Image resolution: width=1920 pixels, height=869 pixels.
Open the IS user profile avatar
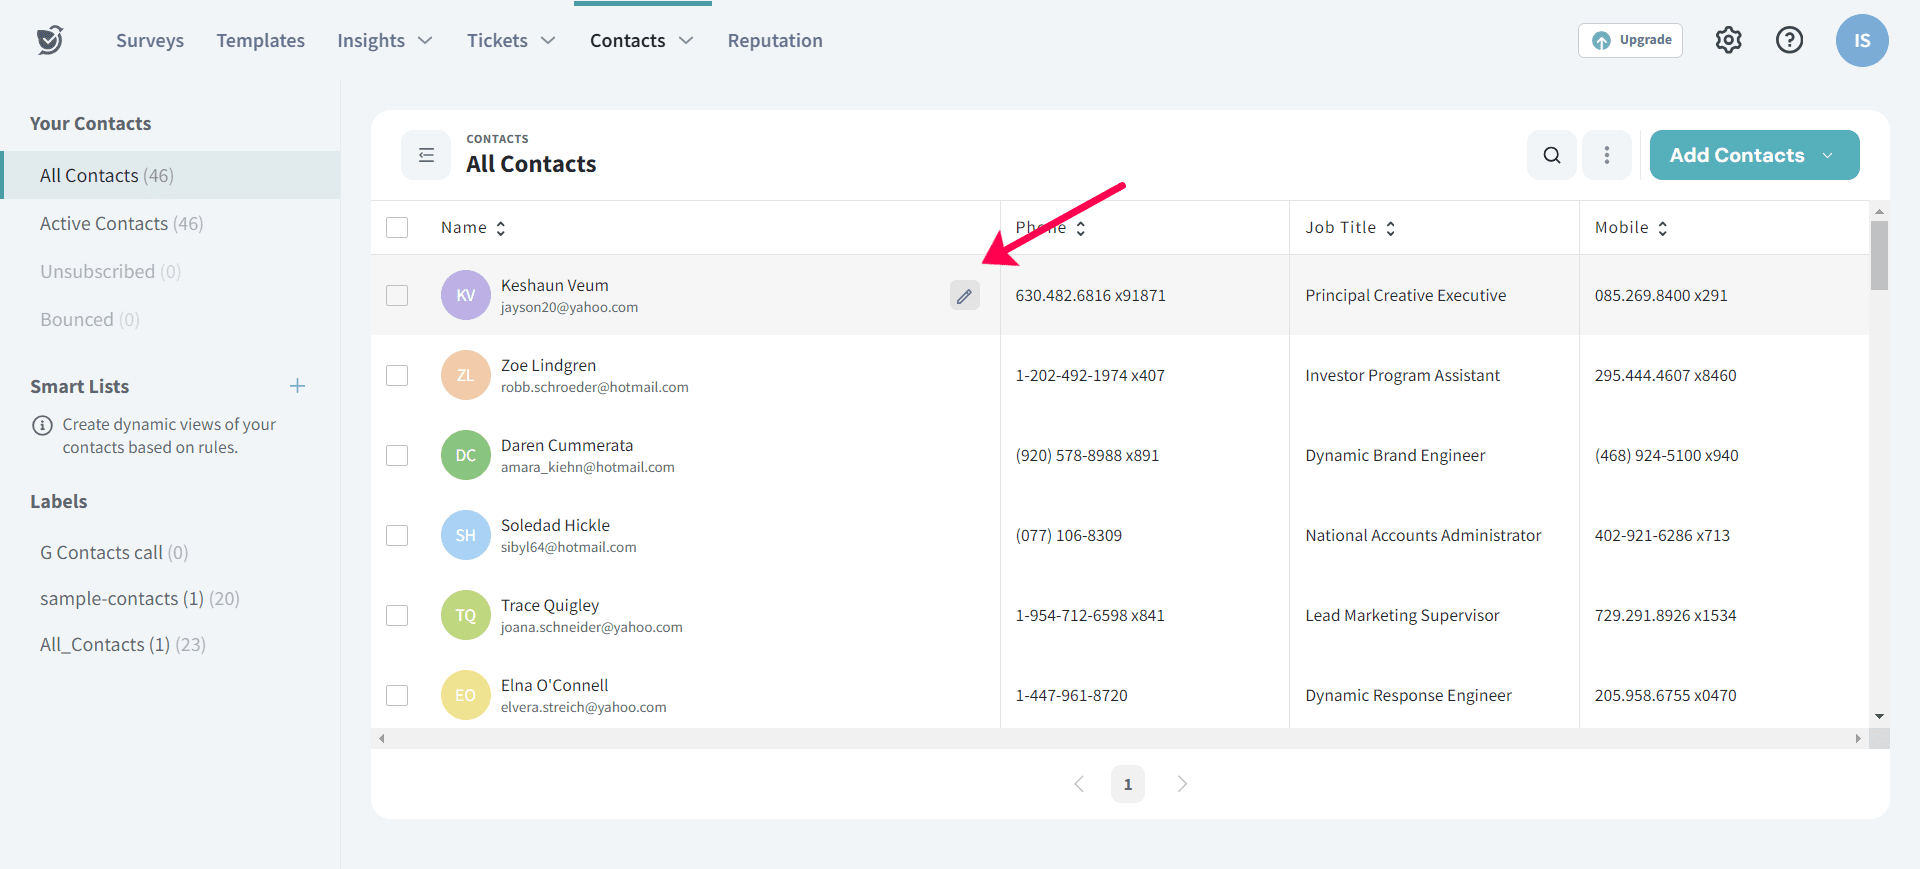pos(1861,40)
